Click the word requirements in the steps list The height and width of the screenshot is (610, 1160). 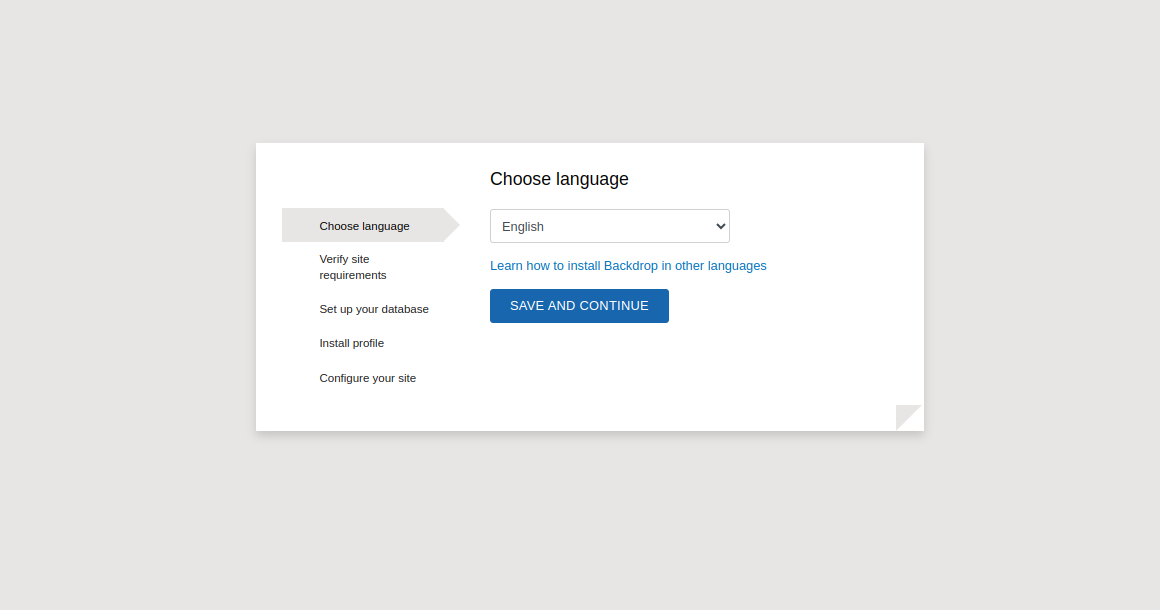[x=352, y=275]
